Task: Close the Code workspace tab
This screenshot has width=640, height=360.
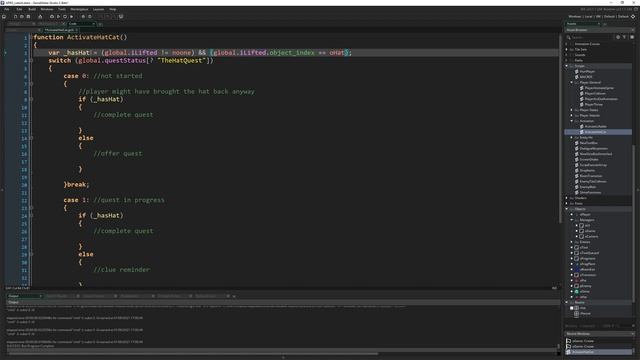Action: [x=93, y=24]
